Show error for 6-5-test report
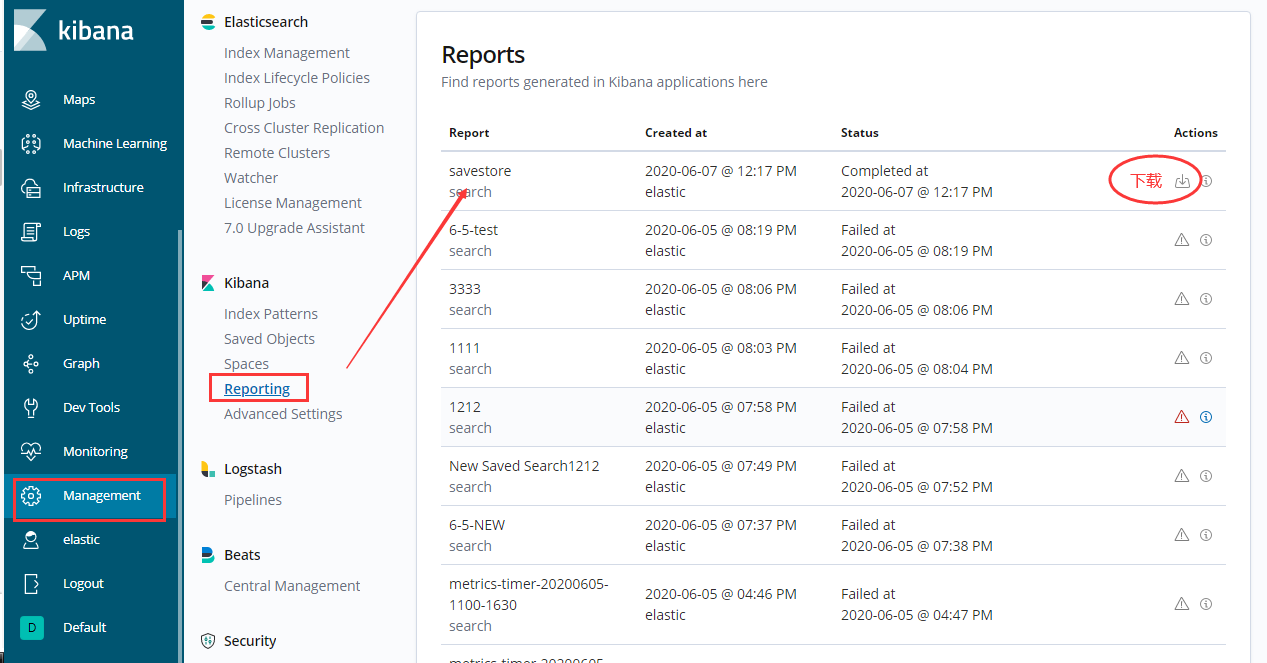 (x=1181, y=240)
